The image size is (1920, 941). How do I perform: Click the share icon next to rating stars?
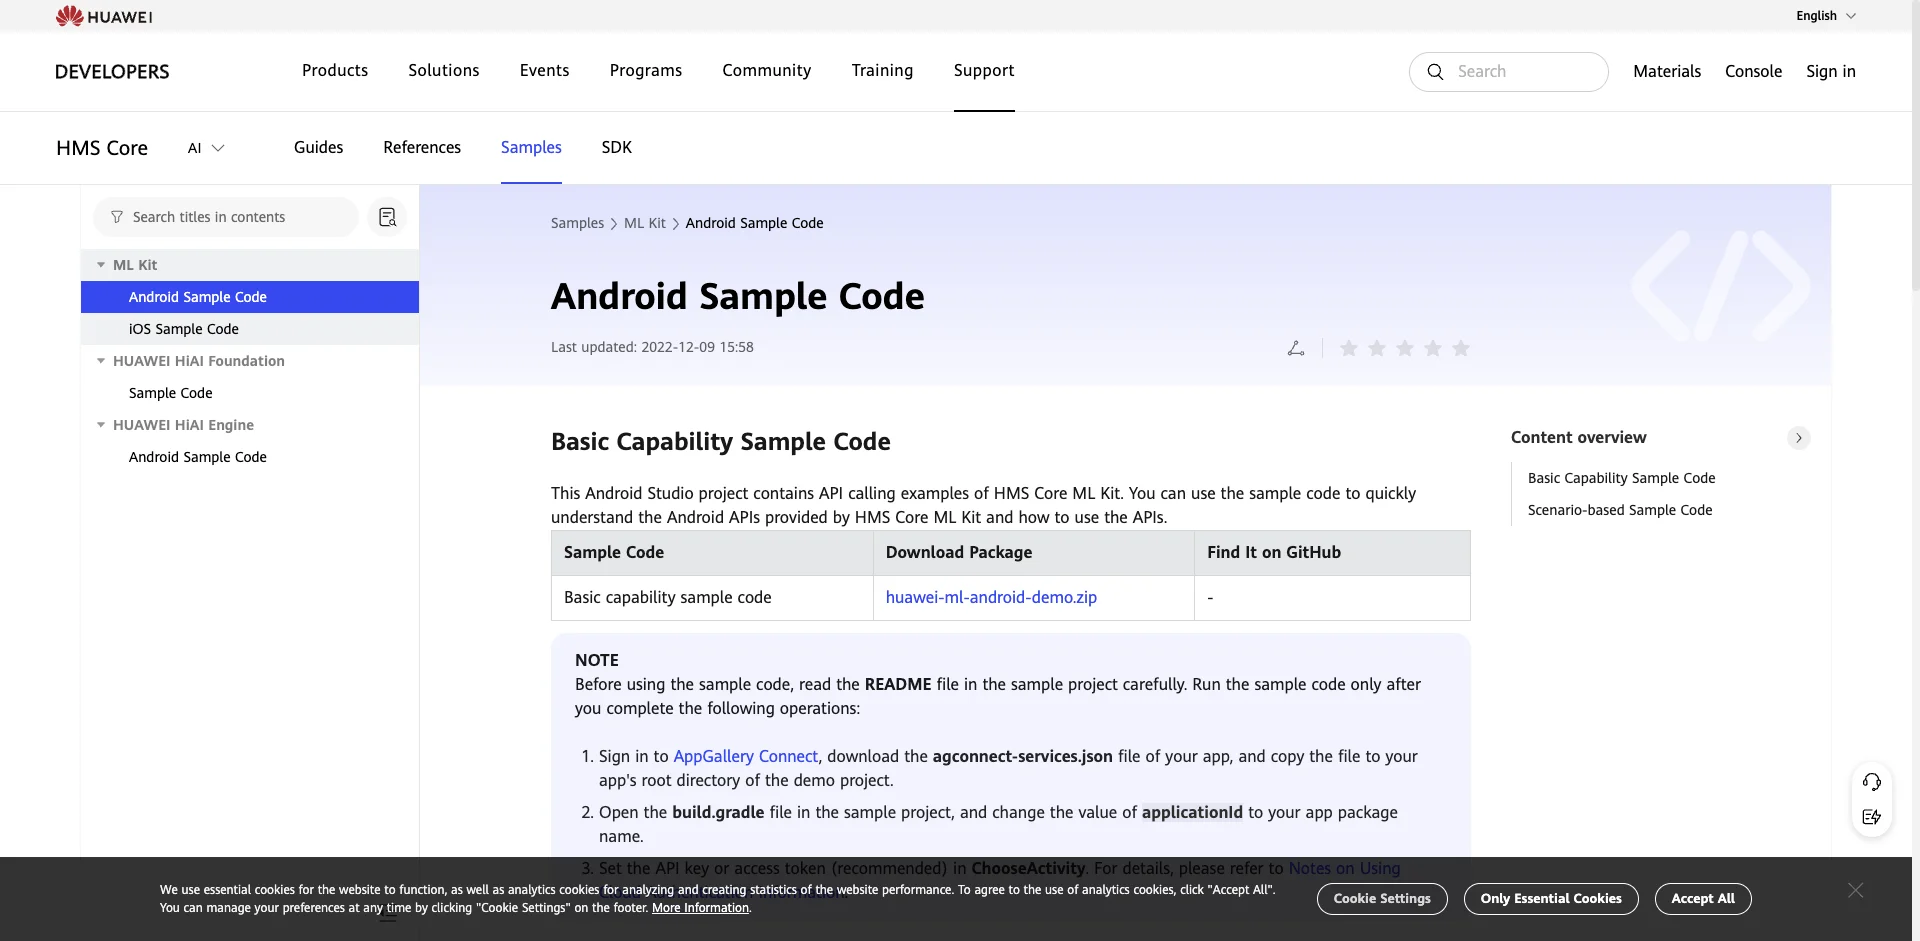click(1296, 348)
